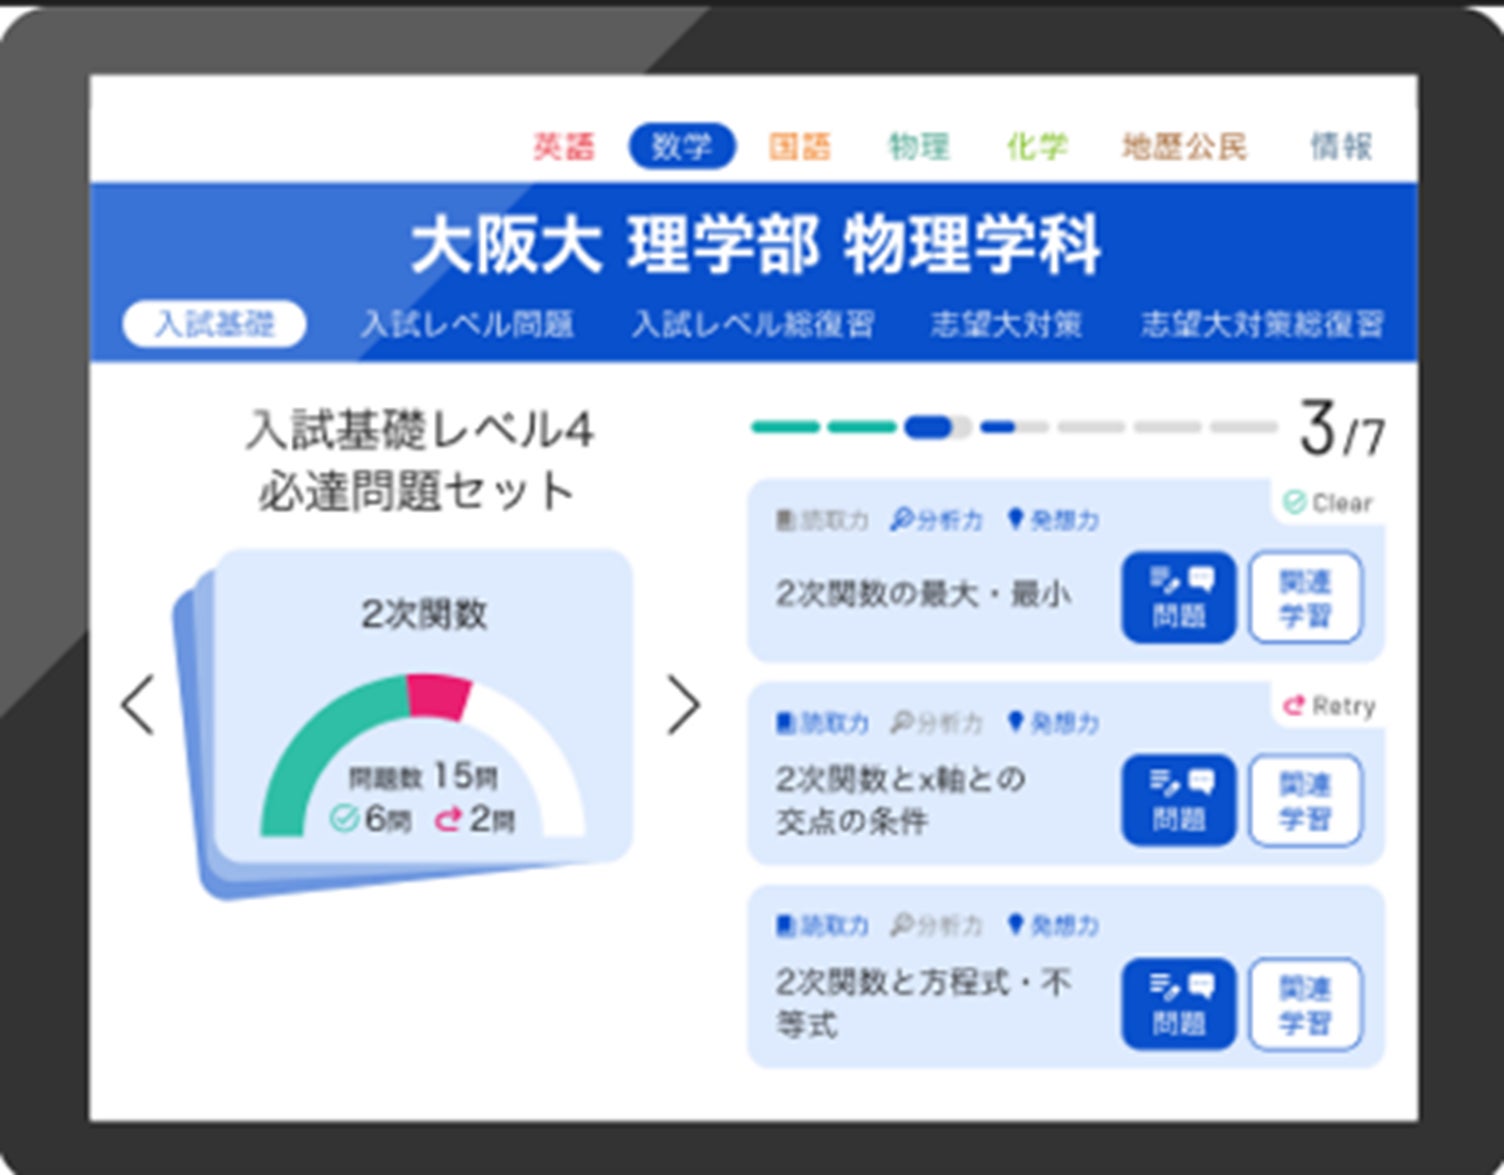Viewport: 1504px width, 1175px height.
Task: Open the 化学 subject tab
Action: 1037,147
